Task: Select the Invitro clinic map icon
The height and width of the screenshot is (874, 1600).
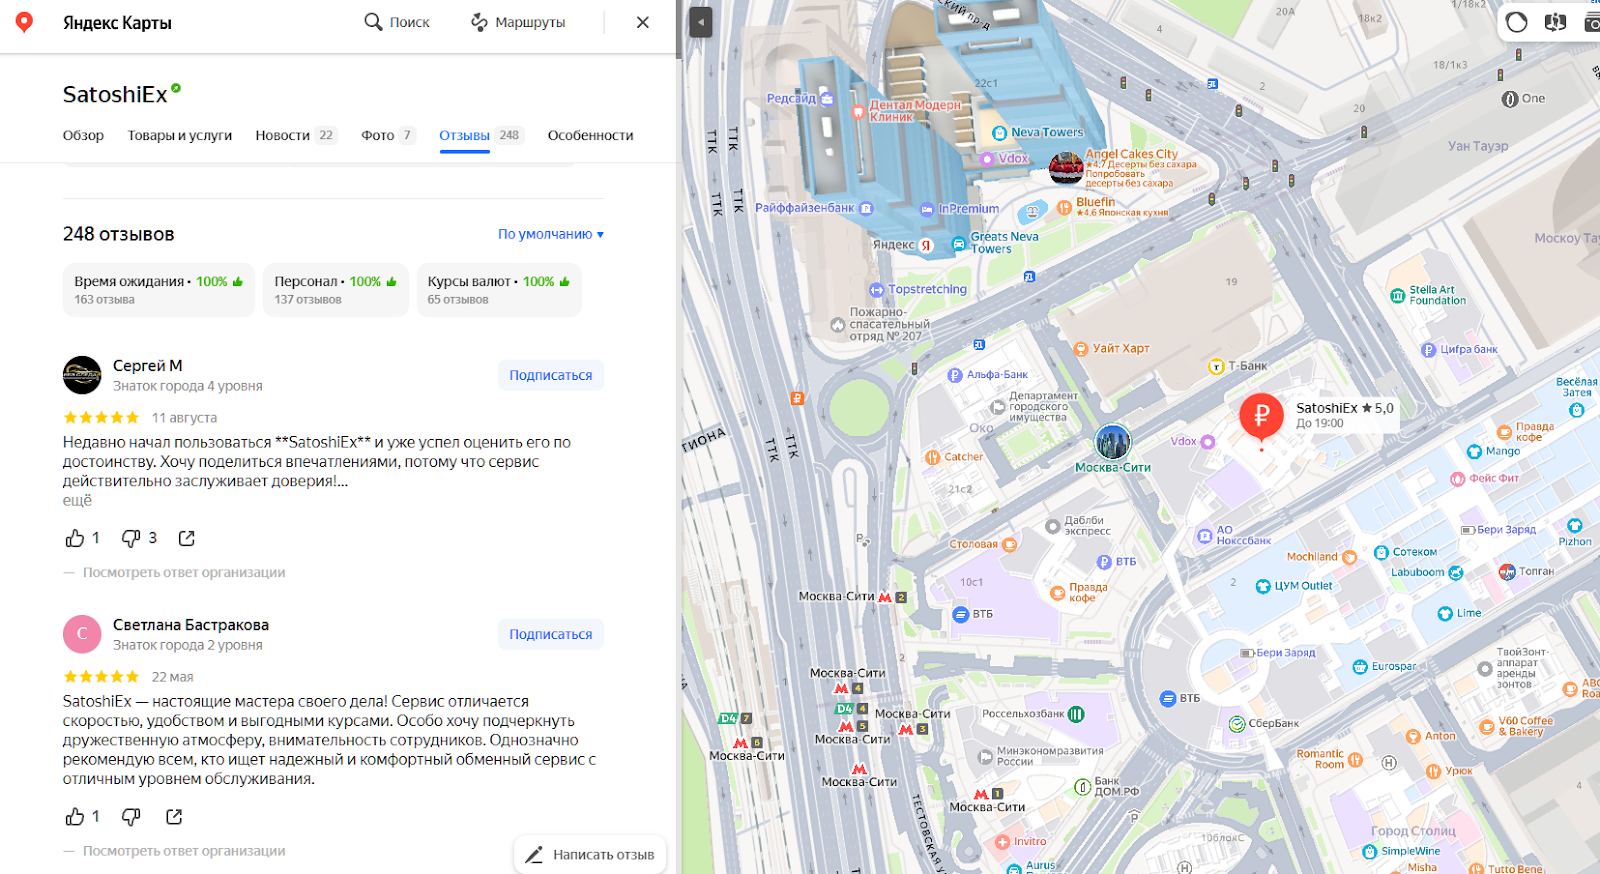Action: tap(1003, 842)
